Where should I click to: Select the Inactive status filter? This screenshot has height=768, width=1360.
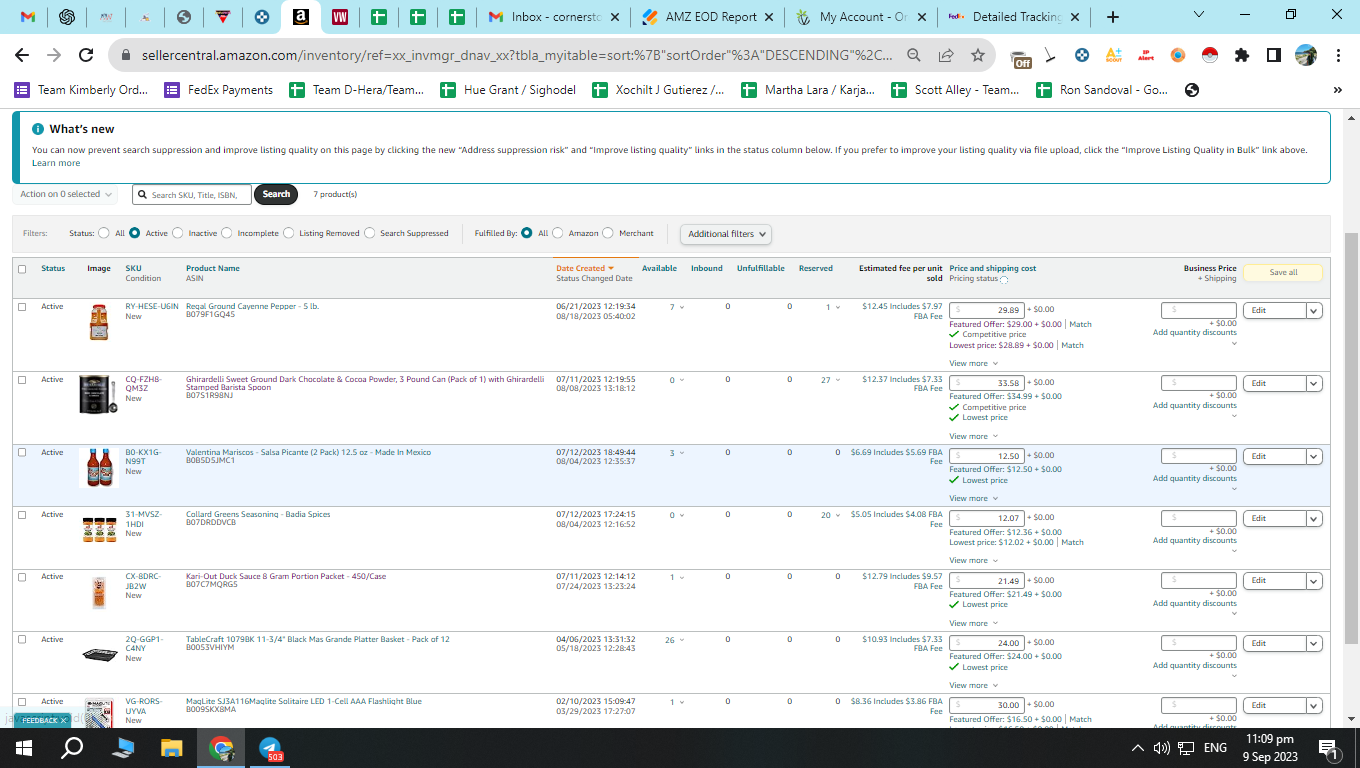point(178,233)
